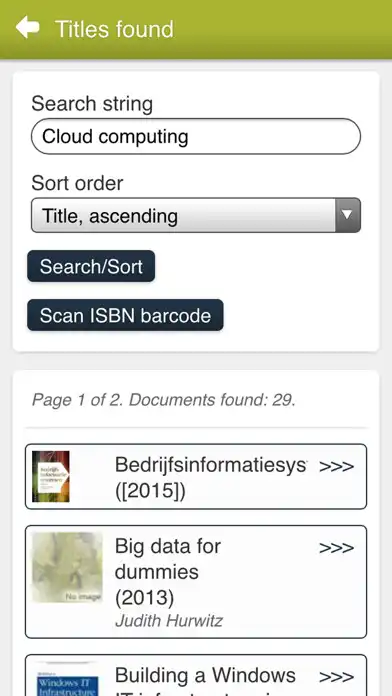The height and width of the screenshot is (696, 392).
Task: Select the author name Judith Hurwitz
Action: pyautogui.click(x=169, y=621)
